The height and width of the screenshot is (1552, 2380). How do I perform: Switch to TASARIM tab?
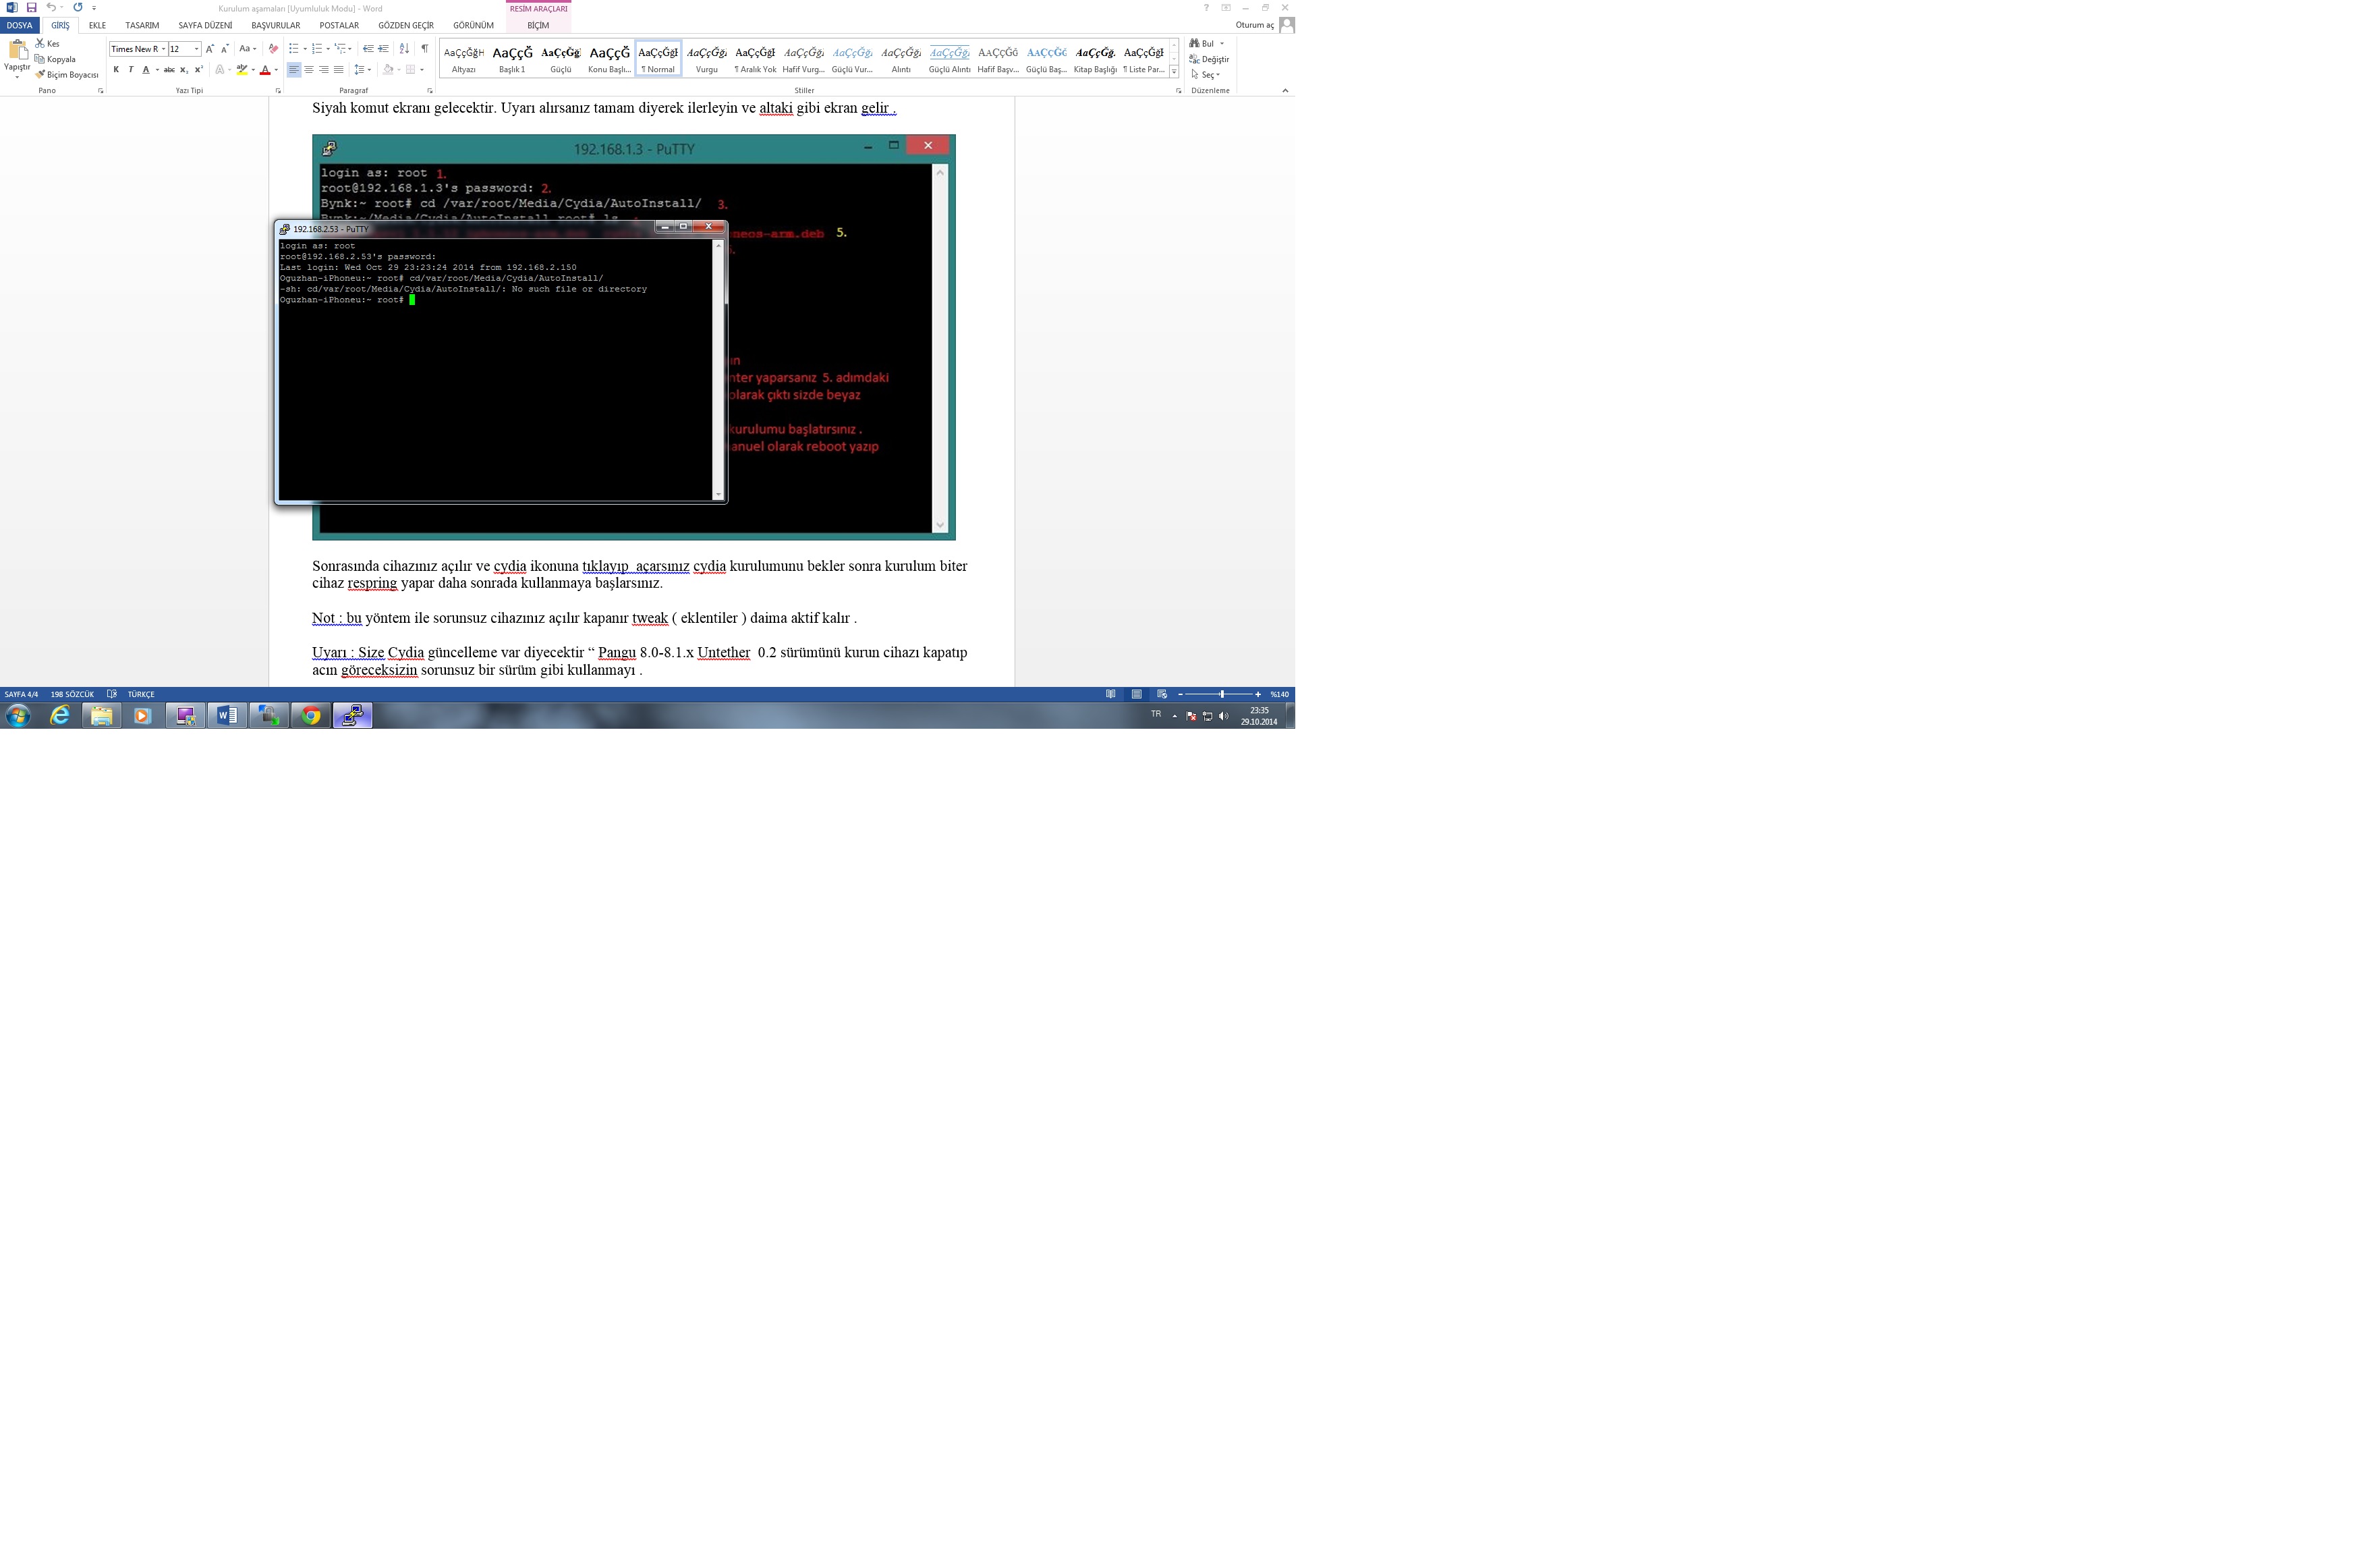(142, 25)
